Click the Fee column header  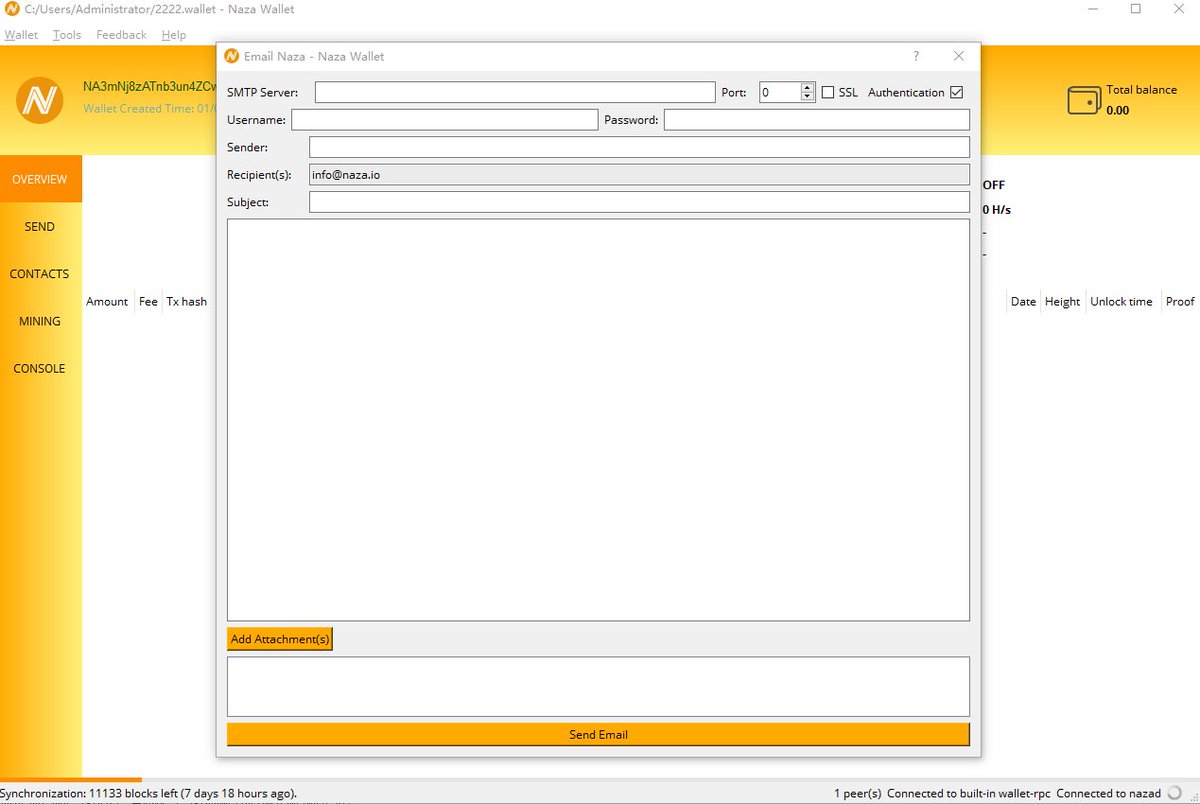(148, 301)
